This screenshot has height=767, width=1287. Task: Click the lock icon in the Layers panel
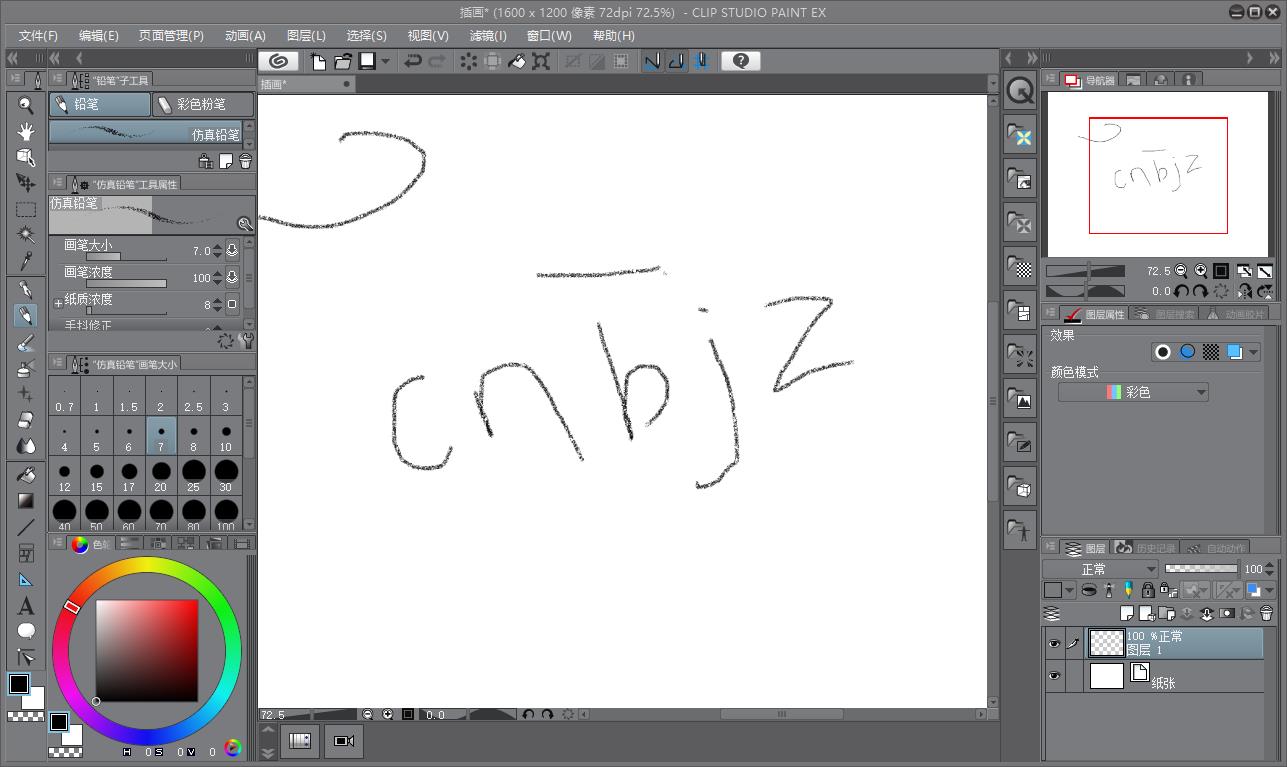pyautogui.click(x=1147, y=591)
